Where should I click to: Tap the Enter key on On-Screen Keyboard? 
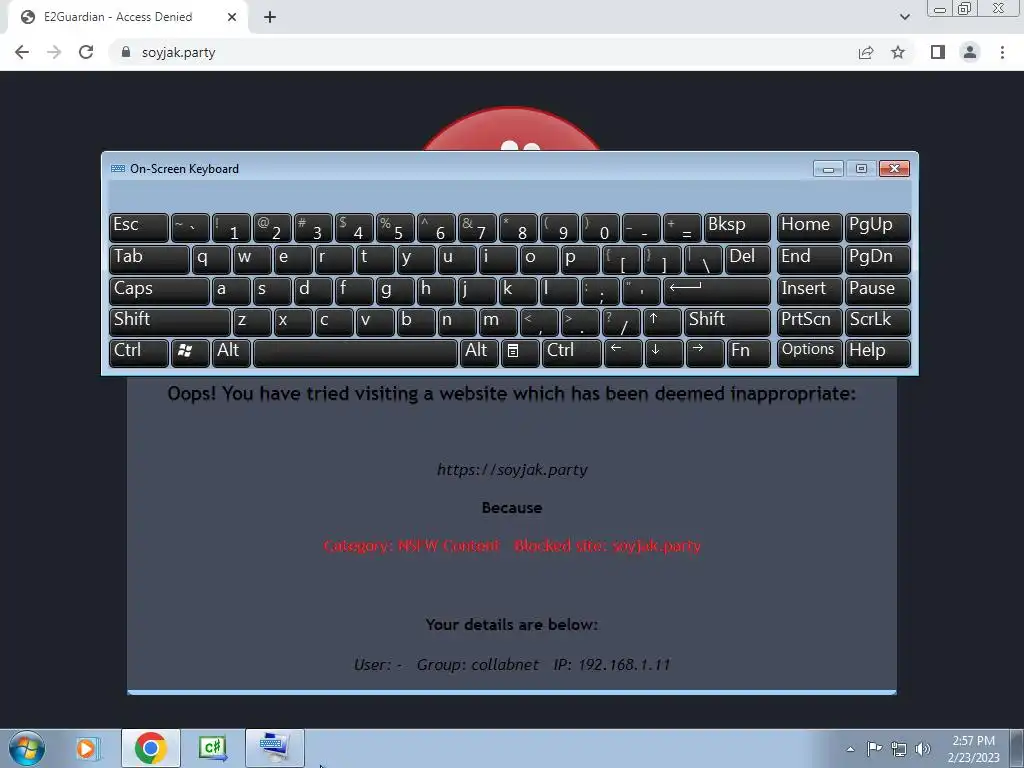pyautogui.click(x=716, y=291)
